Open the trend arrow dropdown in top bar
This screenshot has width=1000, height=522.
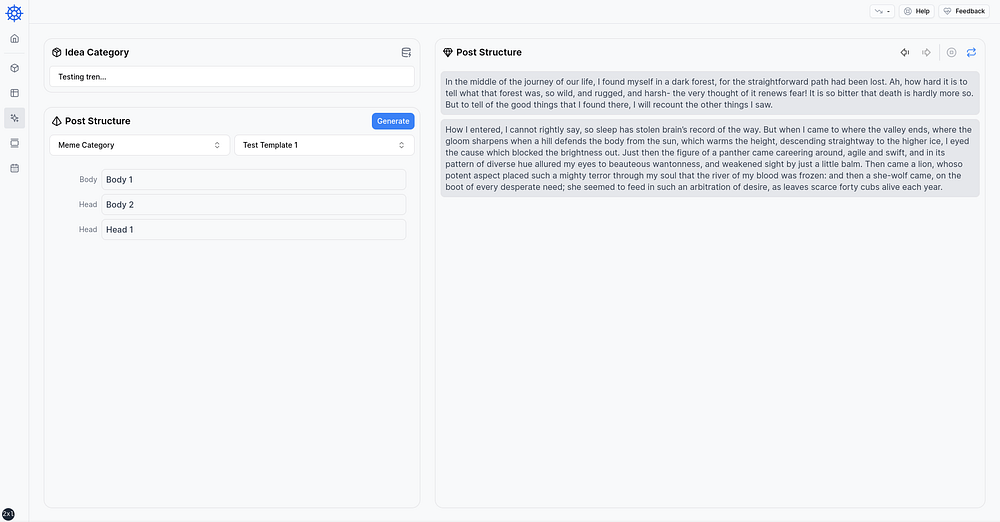point(882,11)
